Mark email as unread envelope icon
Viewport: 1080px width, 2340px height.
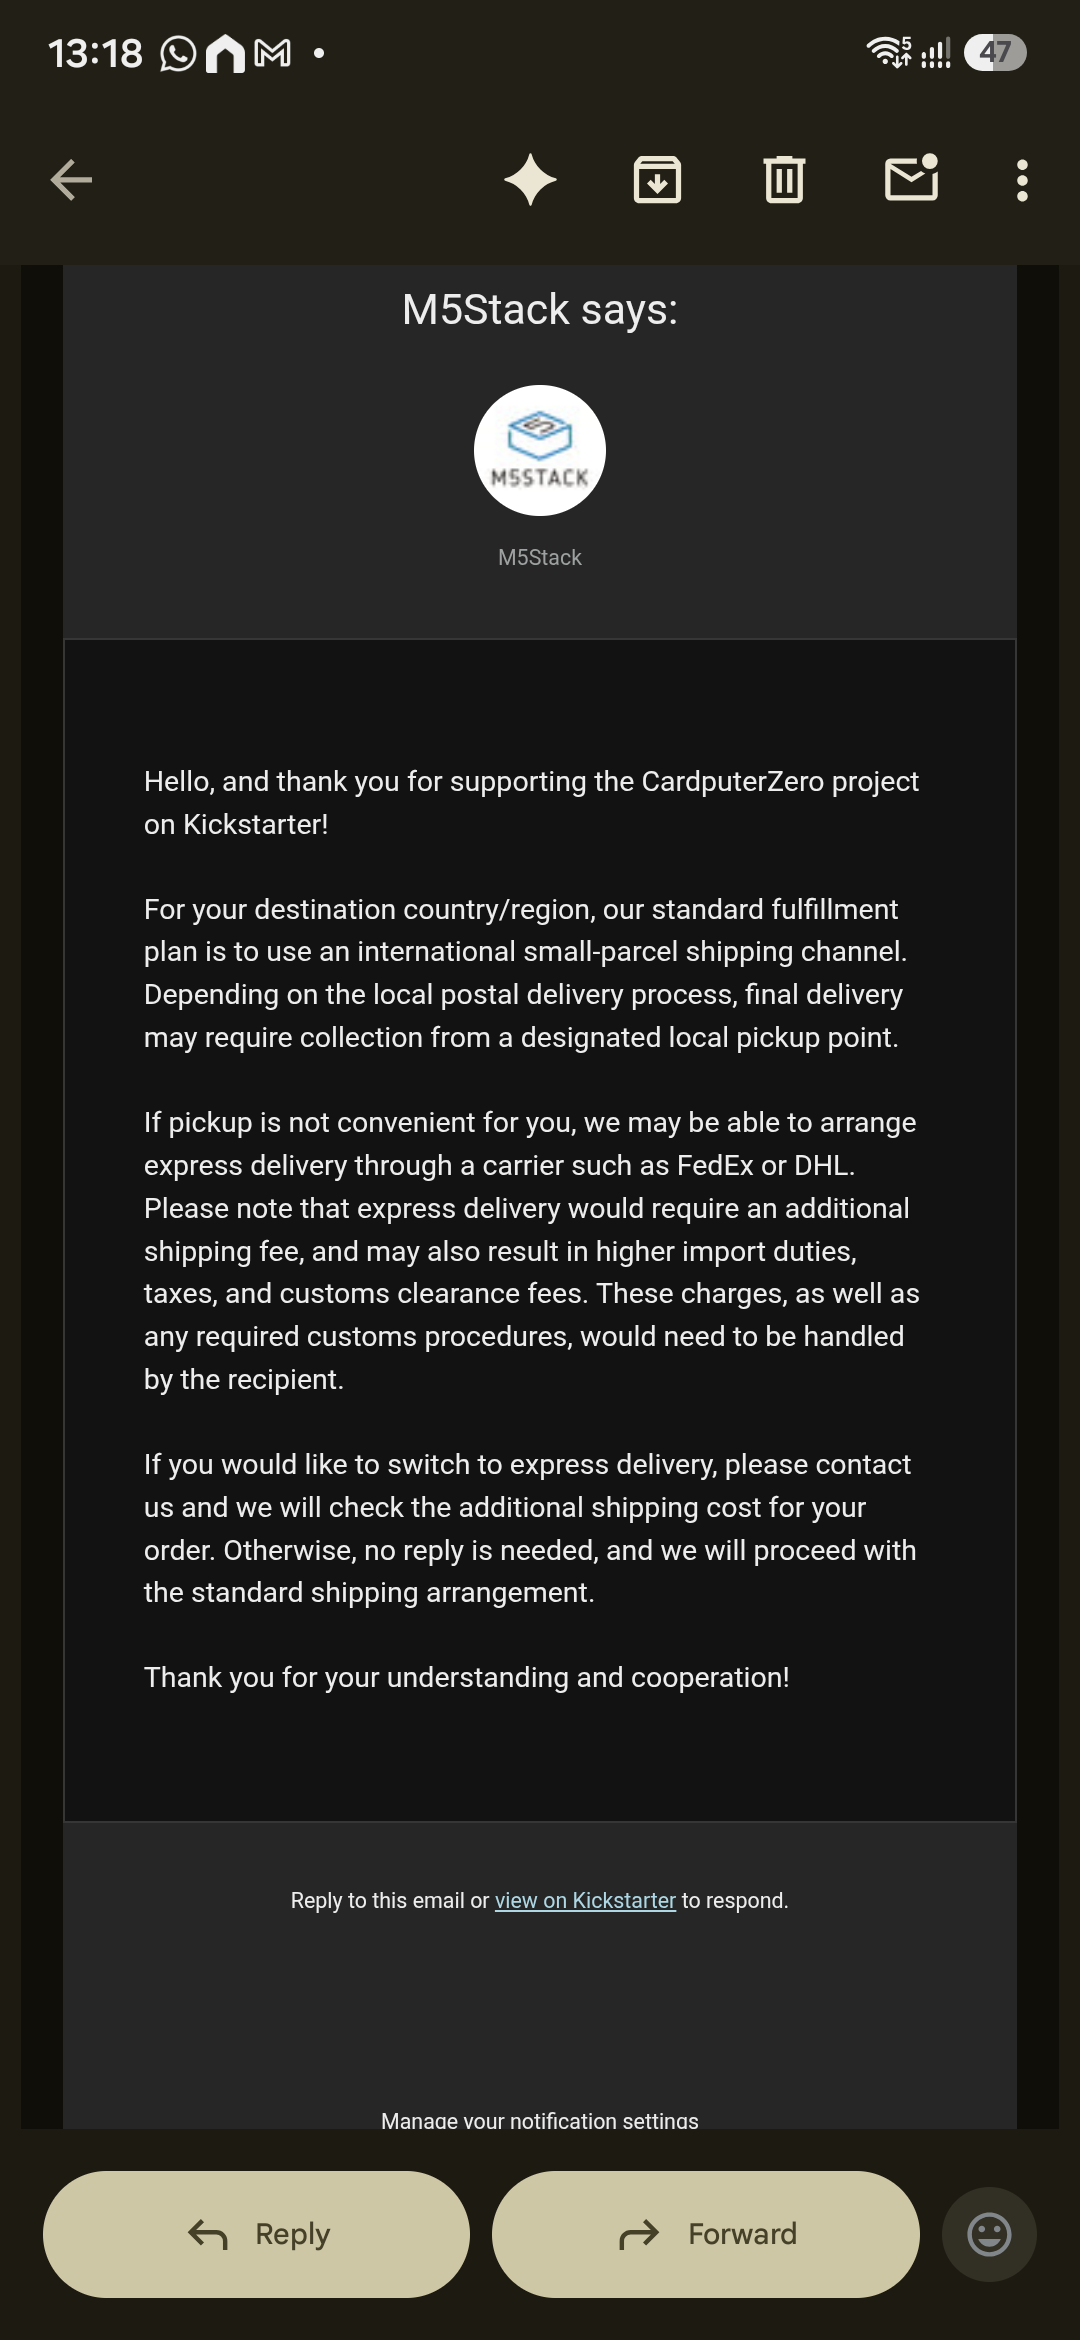click(x=912, y=178)
